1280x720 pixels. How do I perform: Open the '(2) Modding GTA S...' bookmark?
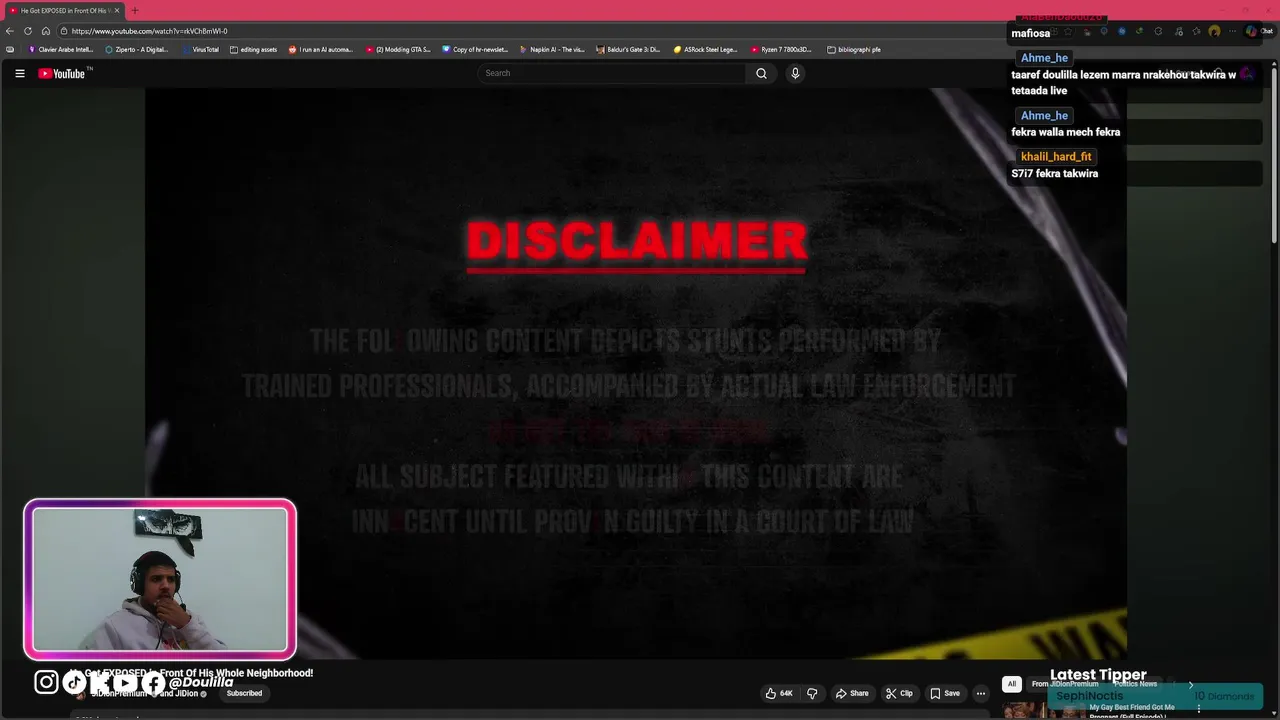(x=398, y=49)
